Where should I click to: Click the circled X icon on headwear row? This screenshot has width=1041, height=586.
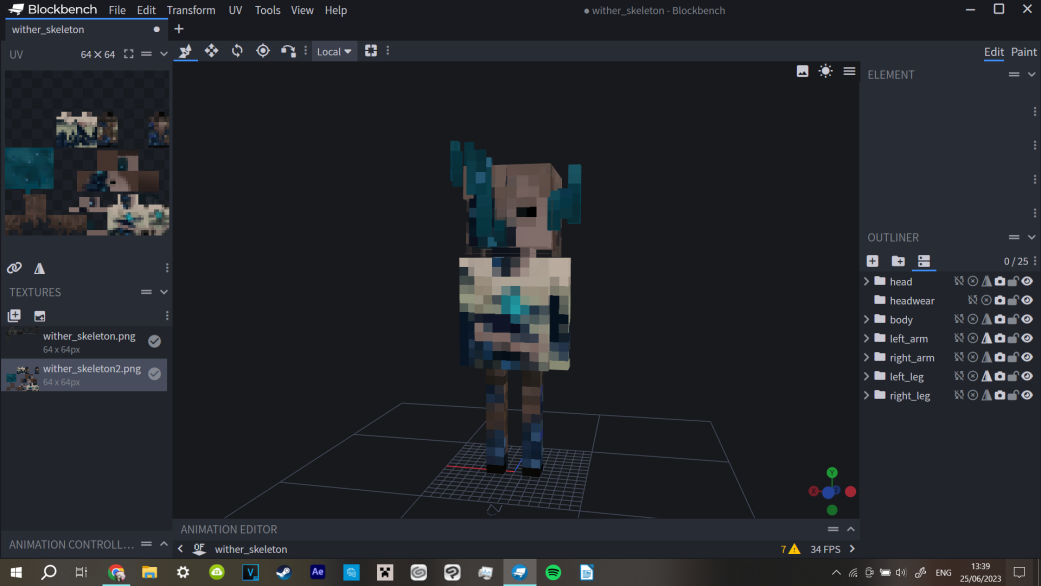pos(987,301)
